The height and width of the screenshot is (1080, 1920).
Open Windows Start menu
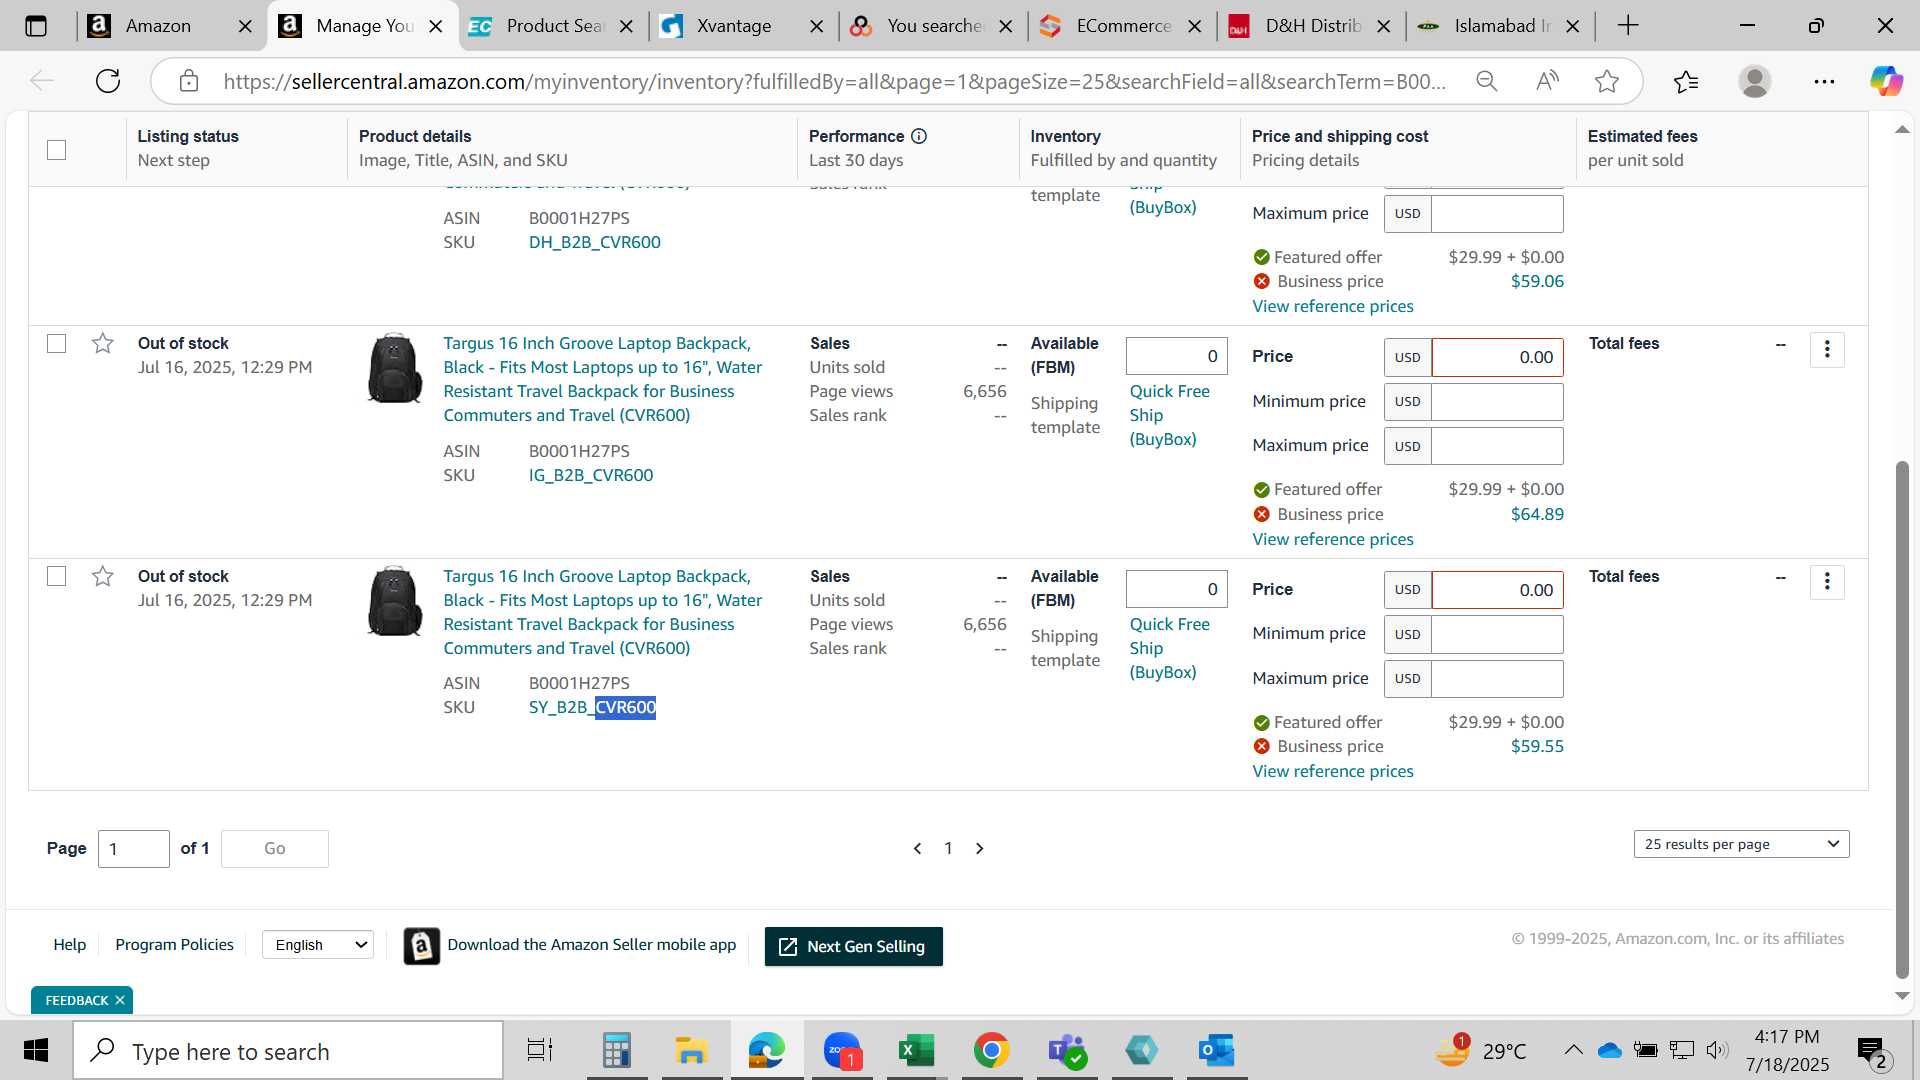[x=36, y=1050]
